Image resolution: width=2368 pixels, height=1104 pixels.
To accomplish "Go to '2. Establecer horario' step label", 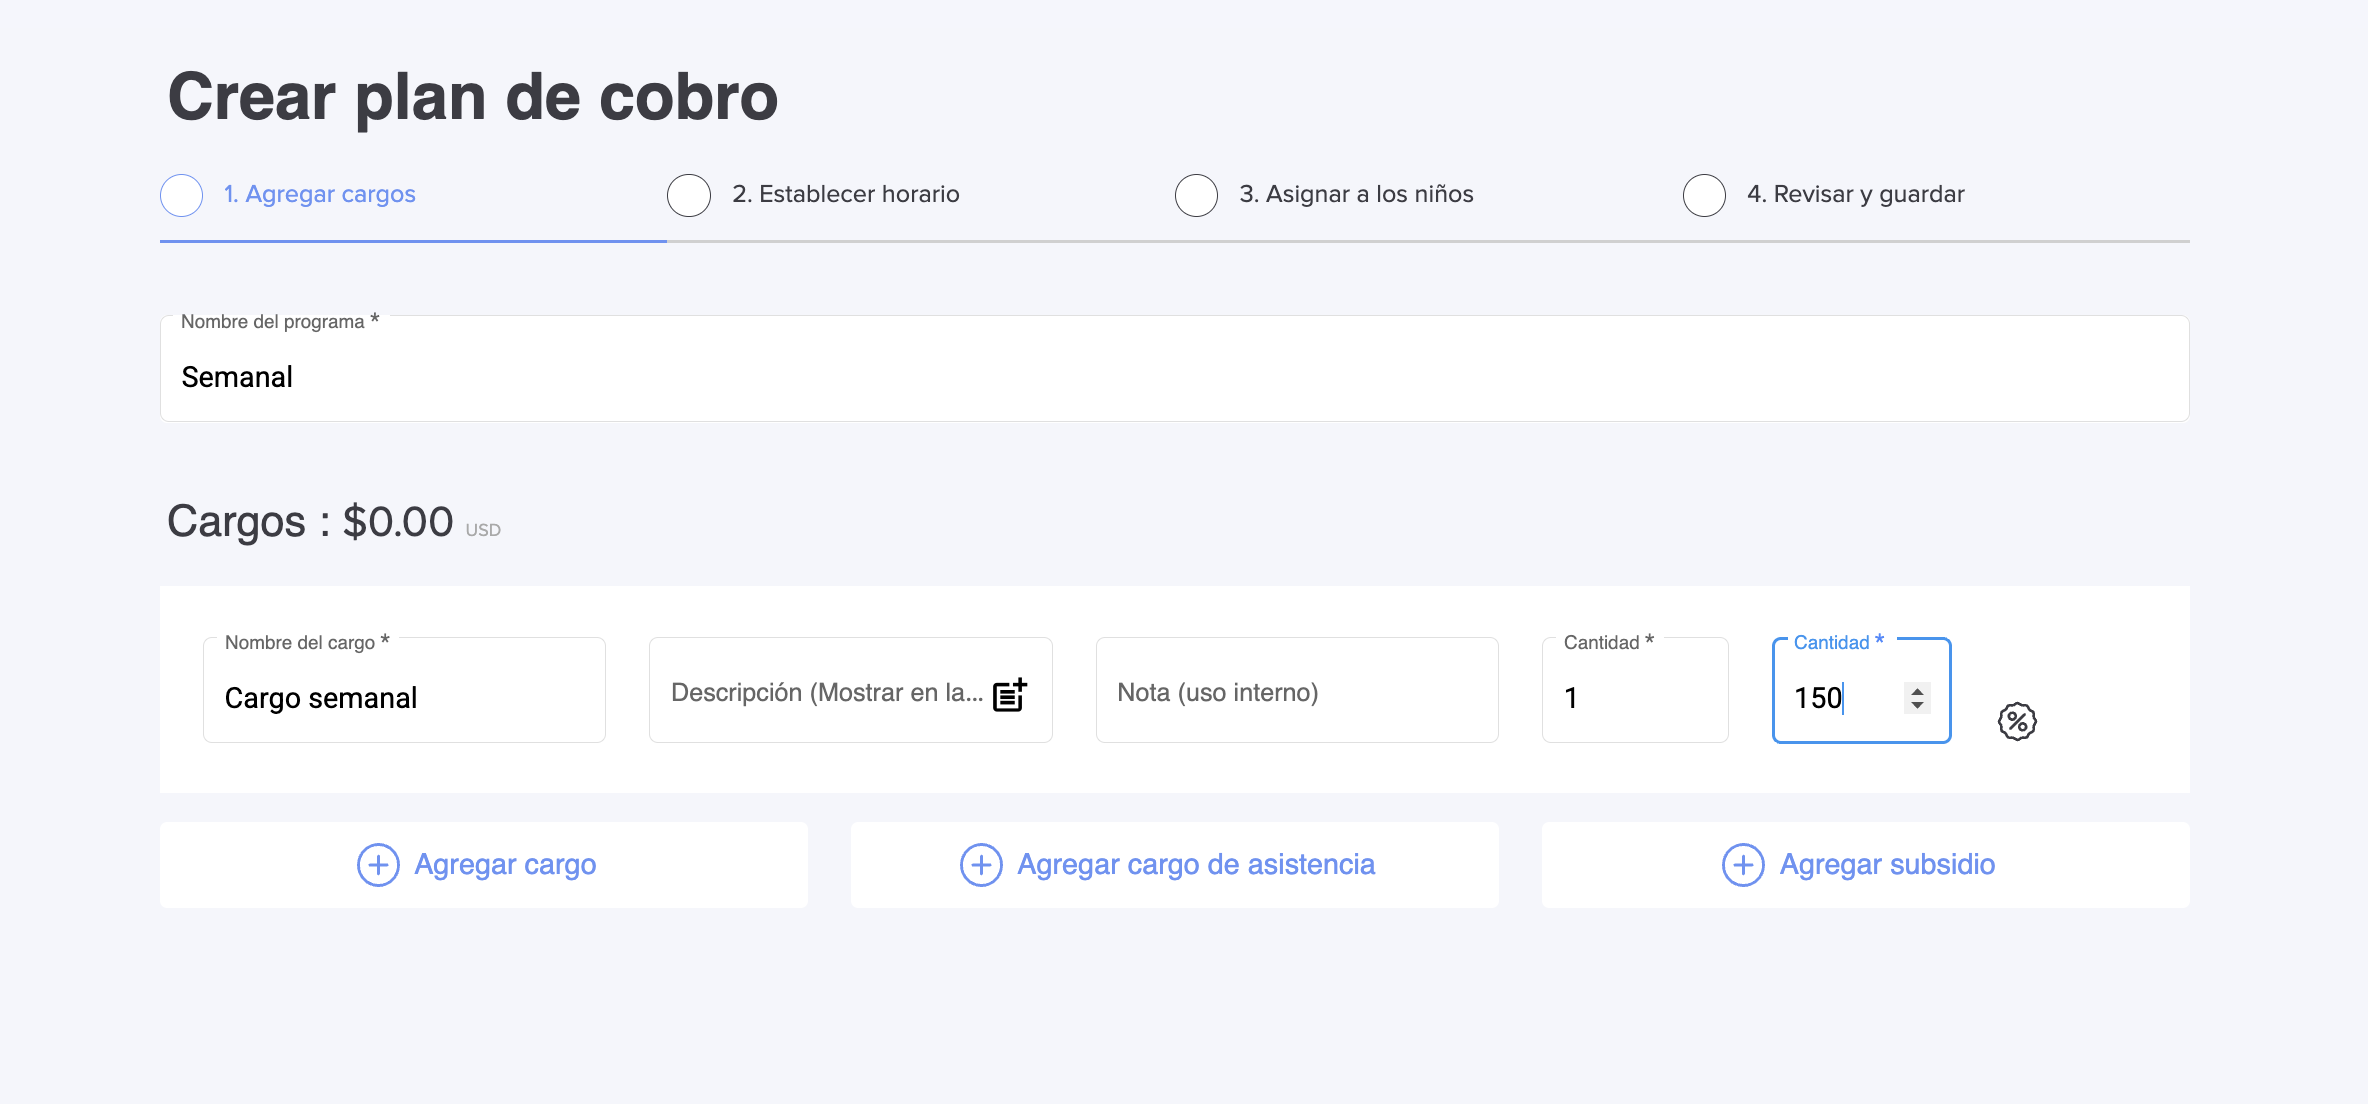I will pyautogui.click(x=845, y=194).
